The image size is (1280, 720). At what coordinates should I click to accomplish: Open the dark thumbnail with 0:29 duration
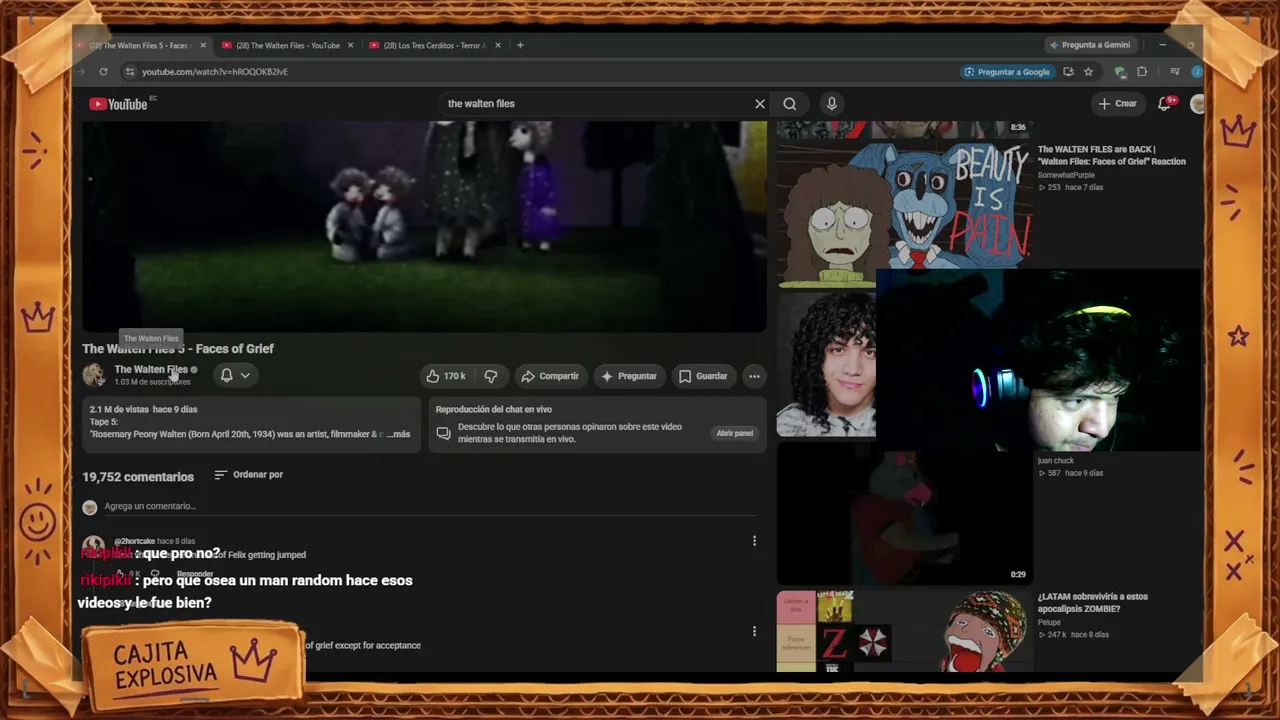tap(905, 513)
